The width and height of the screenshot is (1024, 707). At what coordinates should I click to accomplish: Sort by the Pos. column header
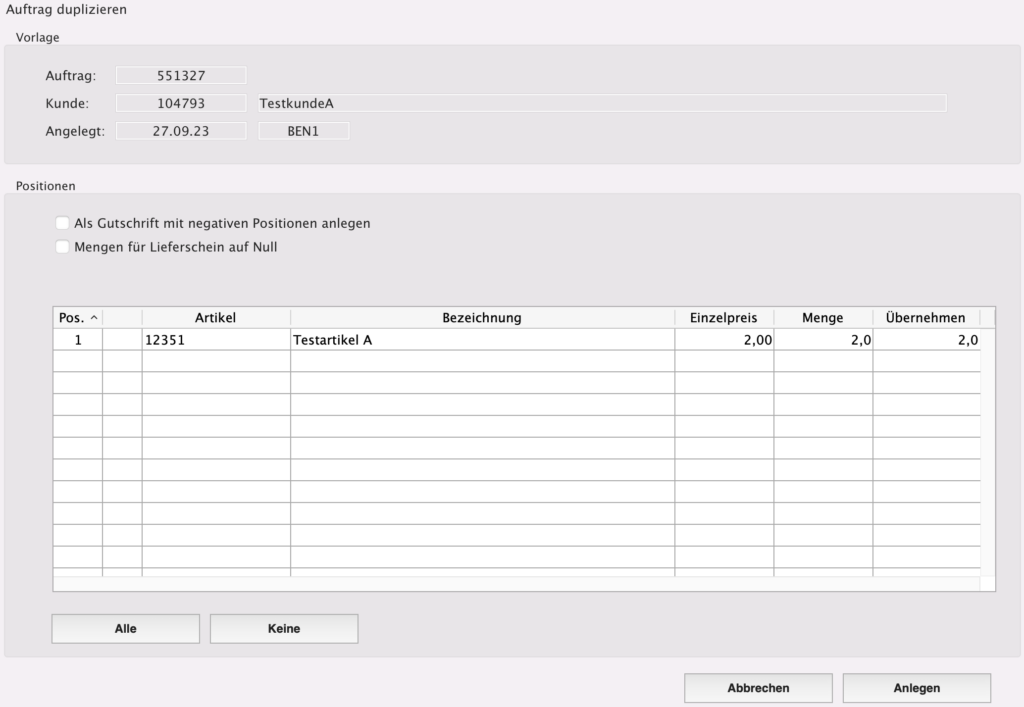click(x=77, y=318)
